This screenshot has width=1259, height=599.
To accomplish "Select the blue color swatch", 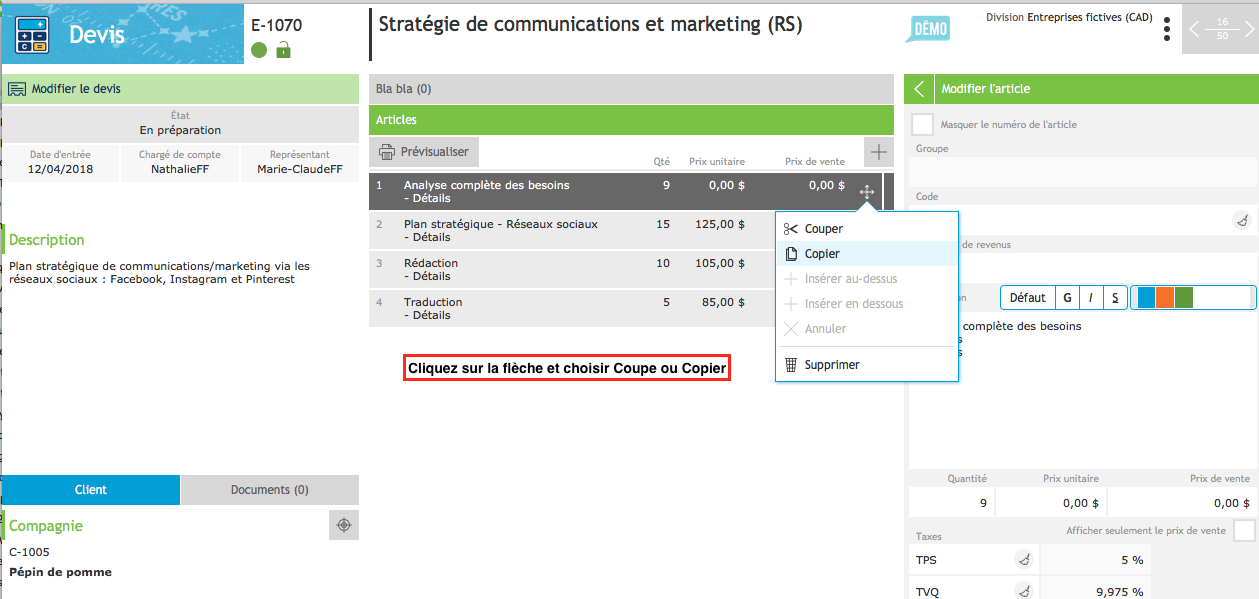I will pos(1146,297).
